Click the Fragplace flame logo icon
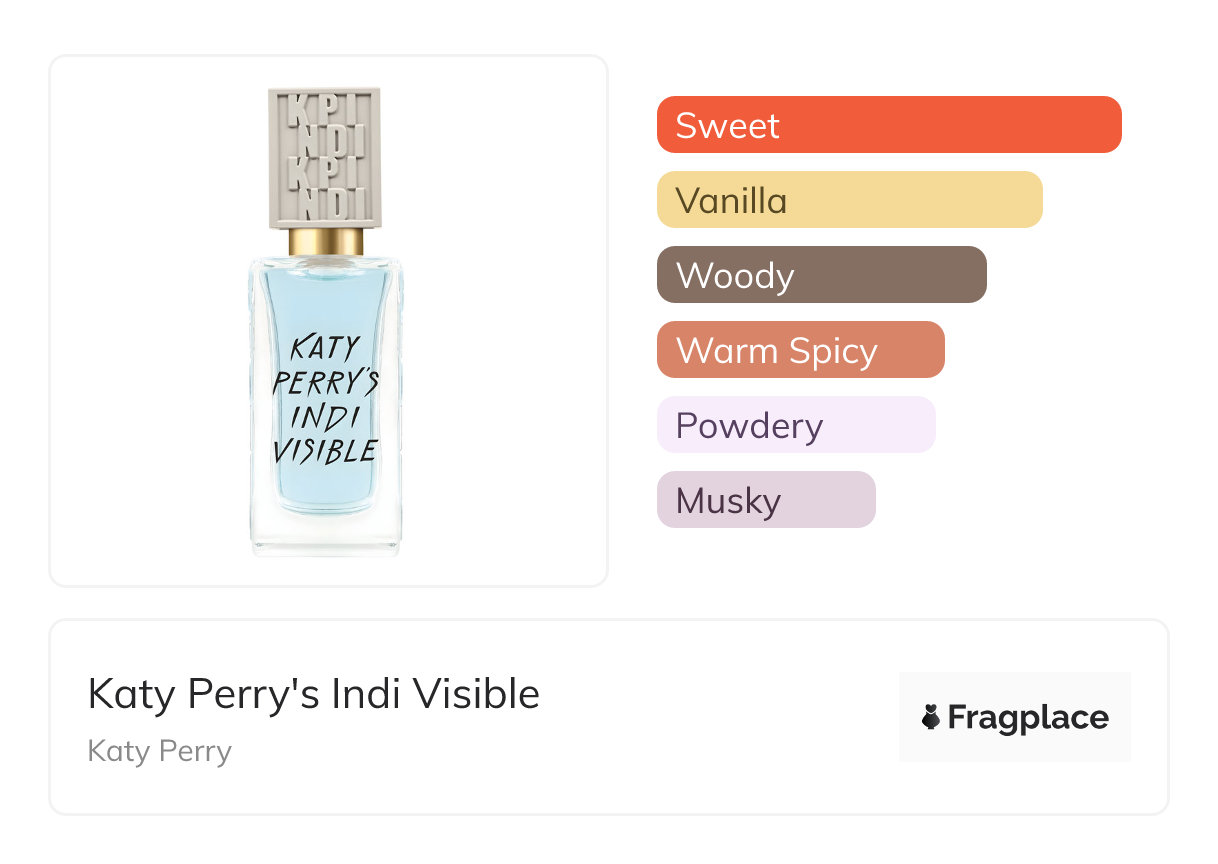Image resolution: width=1218 pixels, height=864 pixels. tap(931, 717)
